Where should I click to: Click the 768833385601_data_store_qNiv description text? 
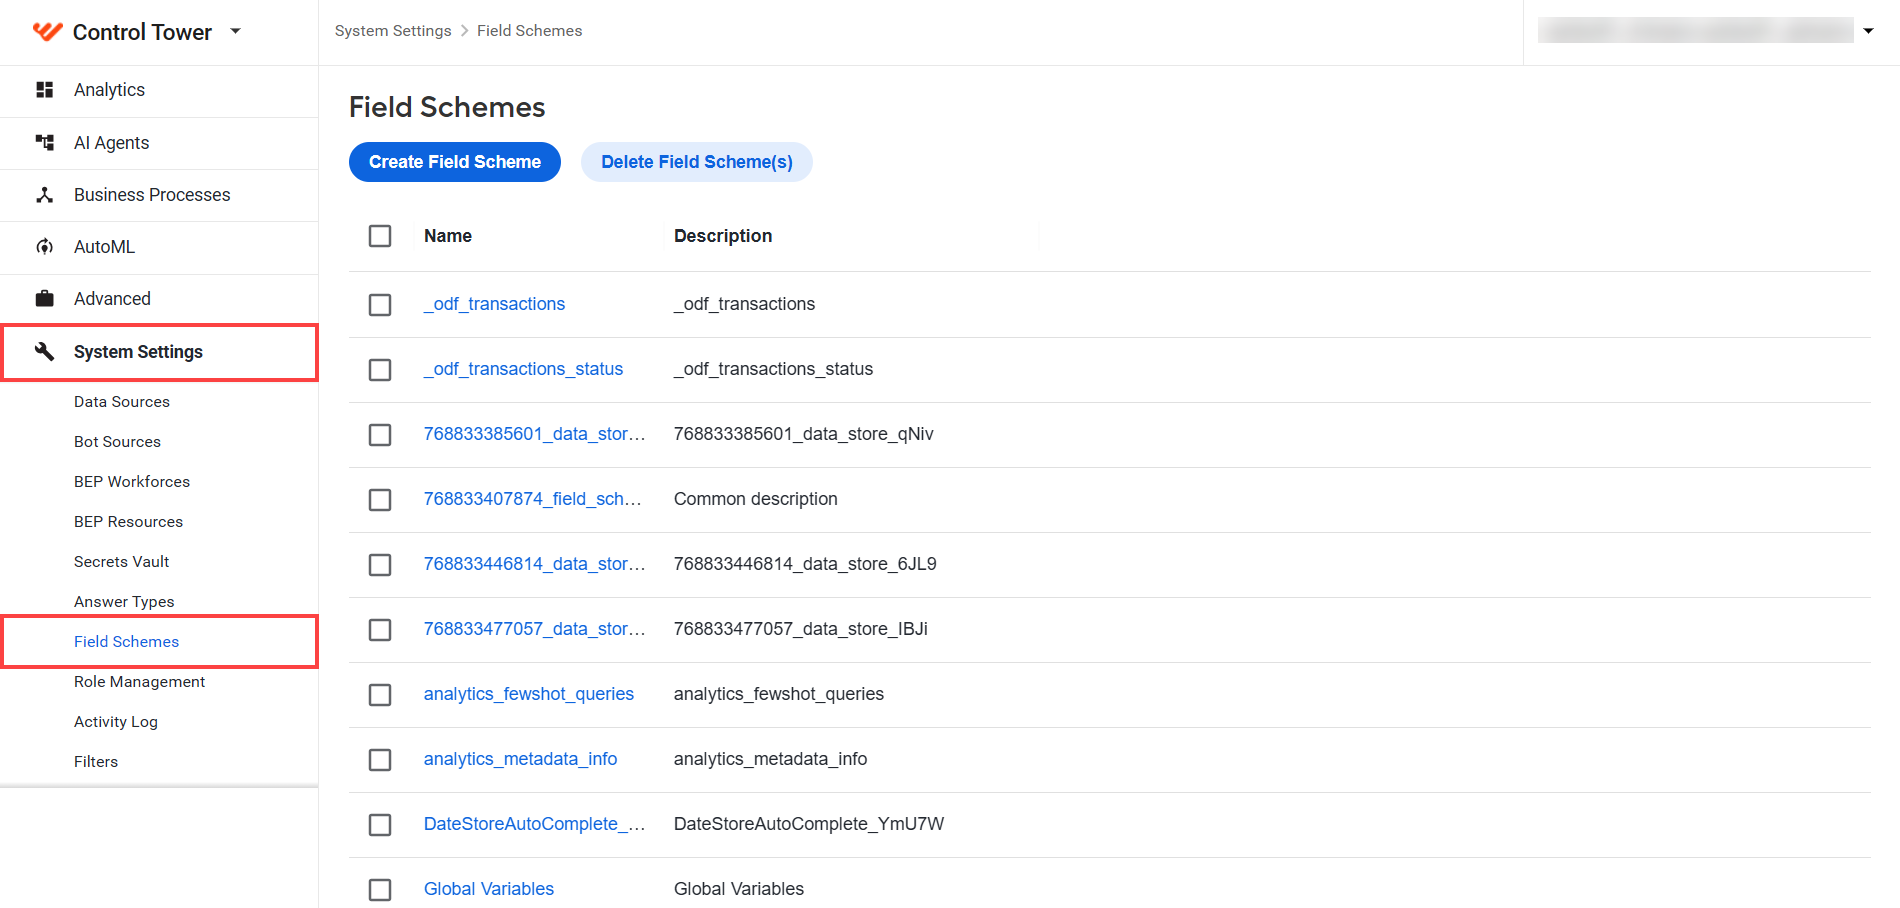804,434
